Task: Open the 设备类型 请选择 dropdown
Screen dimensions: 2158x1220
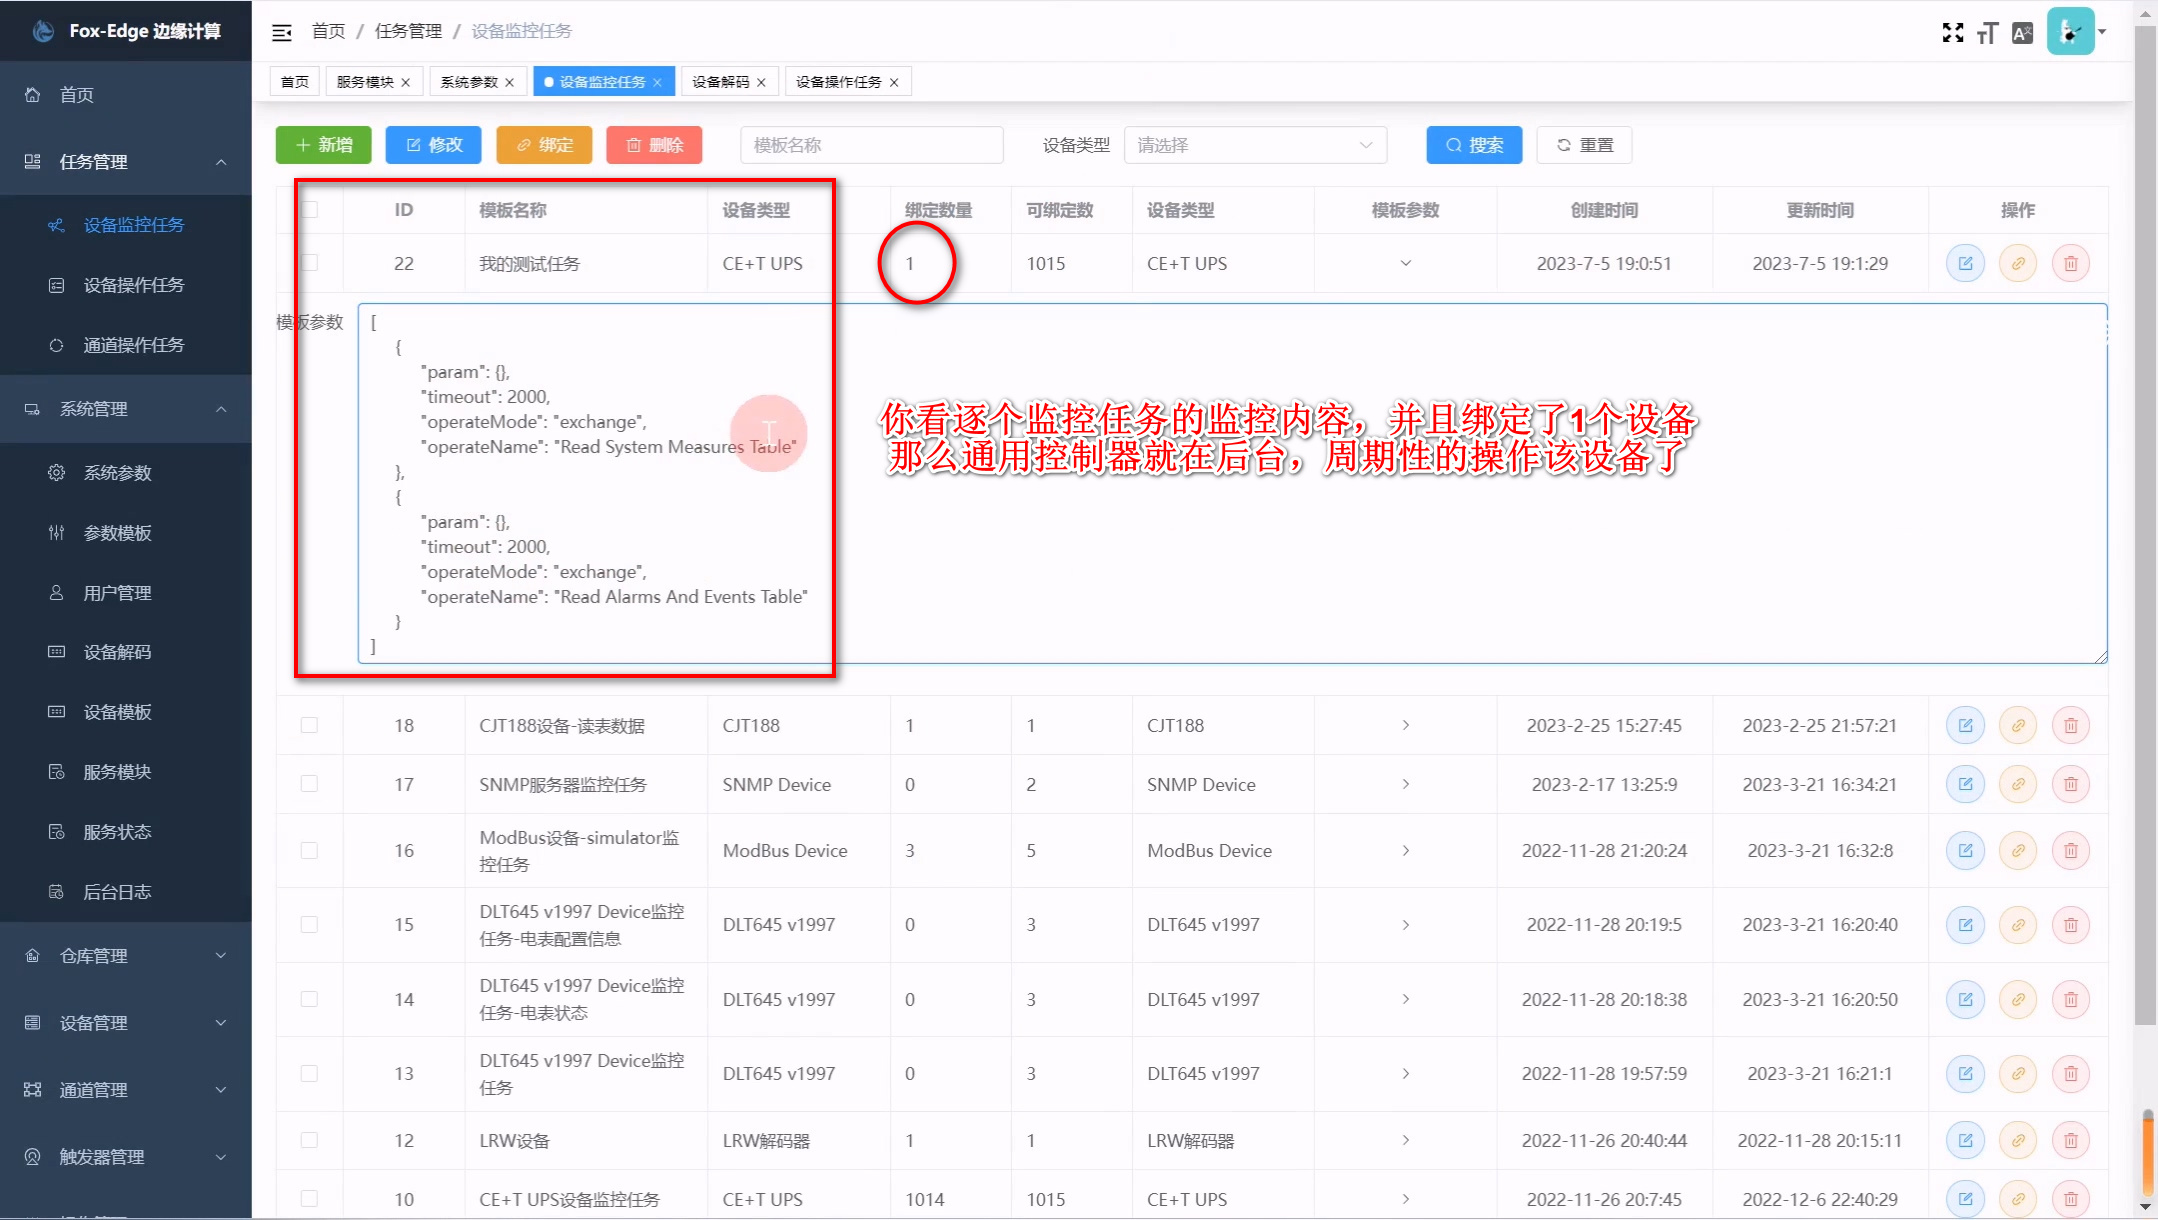Action: point(1255,145)
